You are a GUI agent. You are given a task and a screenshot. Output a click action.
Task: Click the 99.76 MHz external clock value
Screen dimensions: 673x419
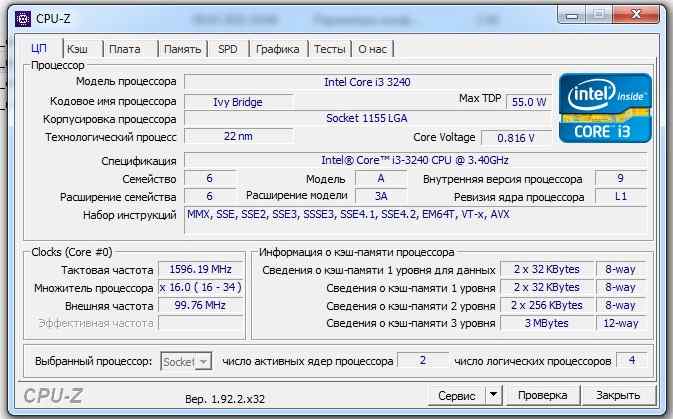click(x=200, y=305)
